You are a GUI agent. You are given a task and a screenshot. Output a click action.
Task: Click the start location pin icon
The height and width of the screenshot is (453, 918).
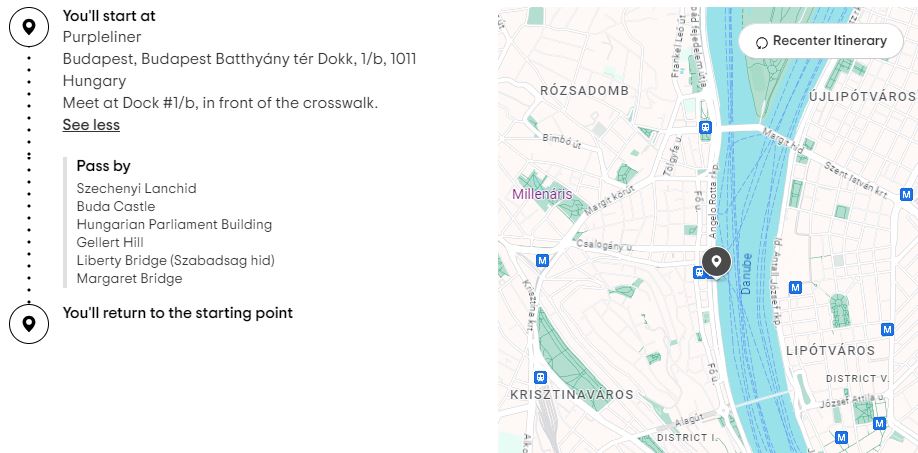point(29,27)
